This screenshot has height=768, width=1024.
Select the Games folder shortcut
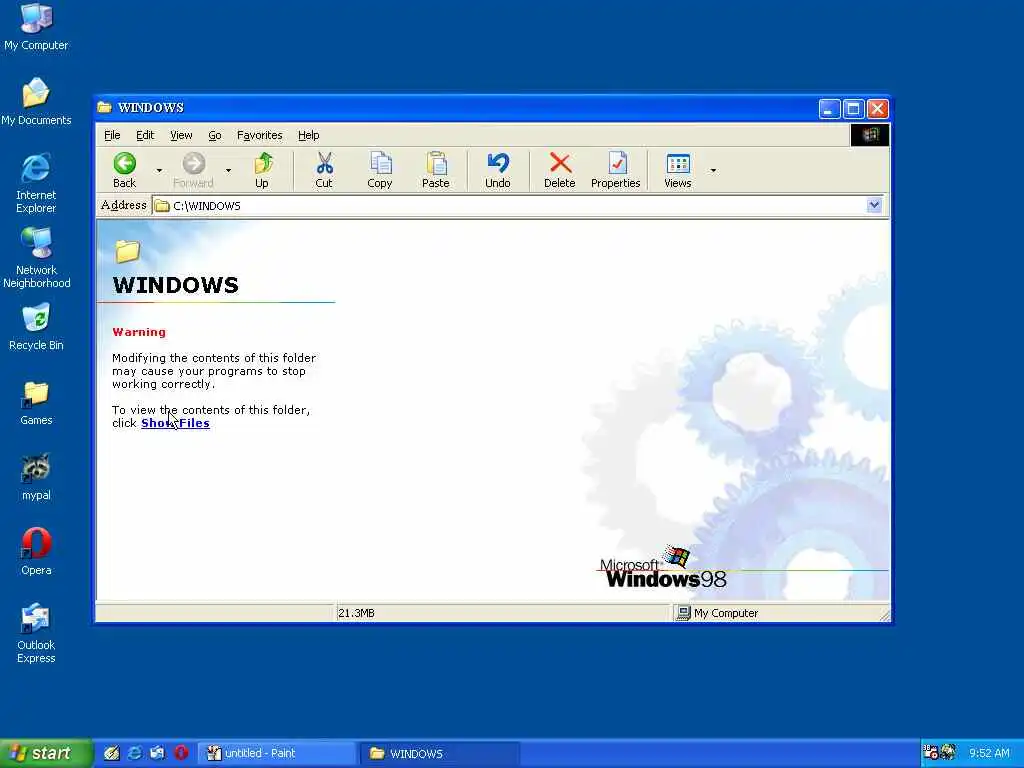(x=36, y=403)
